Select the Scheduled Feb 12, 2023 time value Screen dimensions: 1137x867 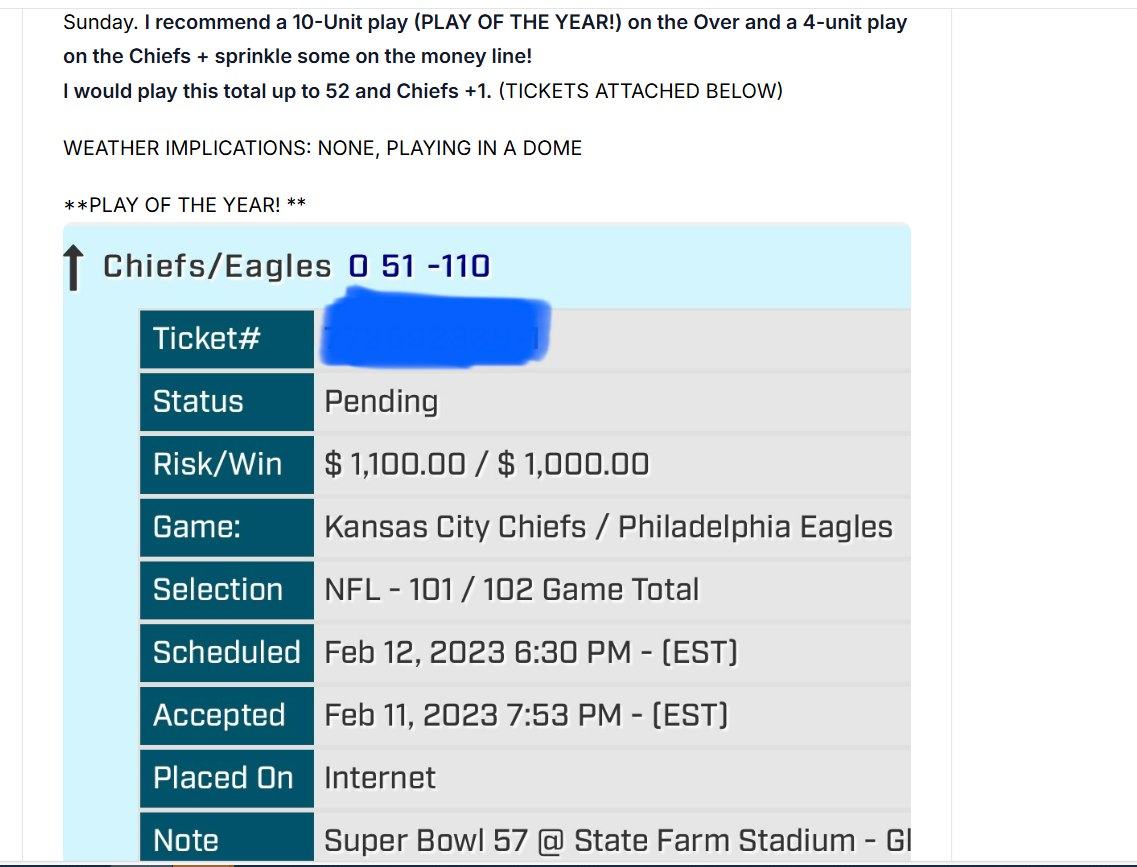click(531, 652)
